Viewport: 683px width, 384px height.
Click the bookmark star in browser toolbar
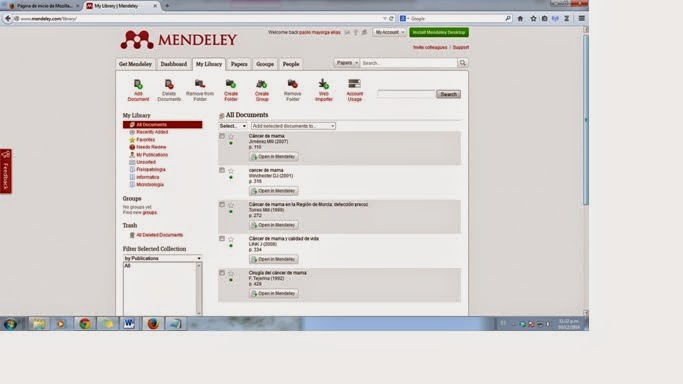tap(533, 19)
